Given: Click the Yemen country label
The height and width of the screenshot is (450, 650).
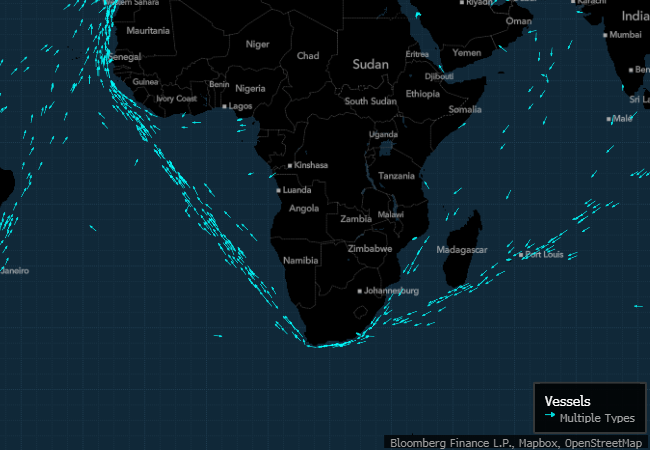Looking at the screenshot, I should point(467,53).
